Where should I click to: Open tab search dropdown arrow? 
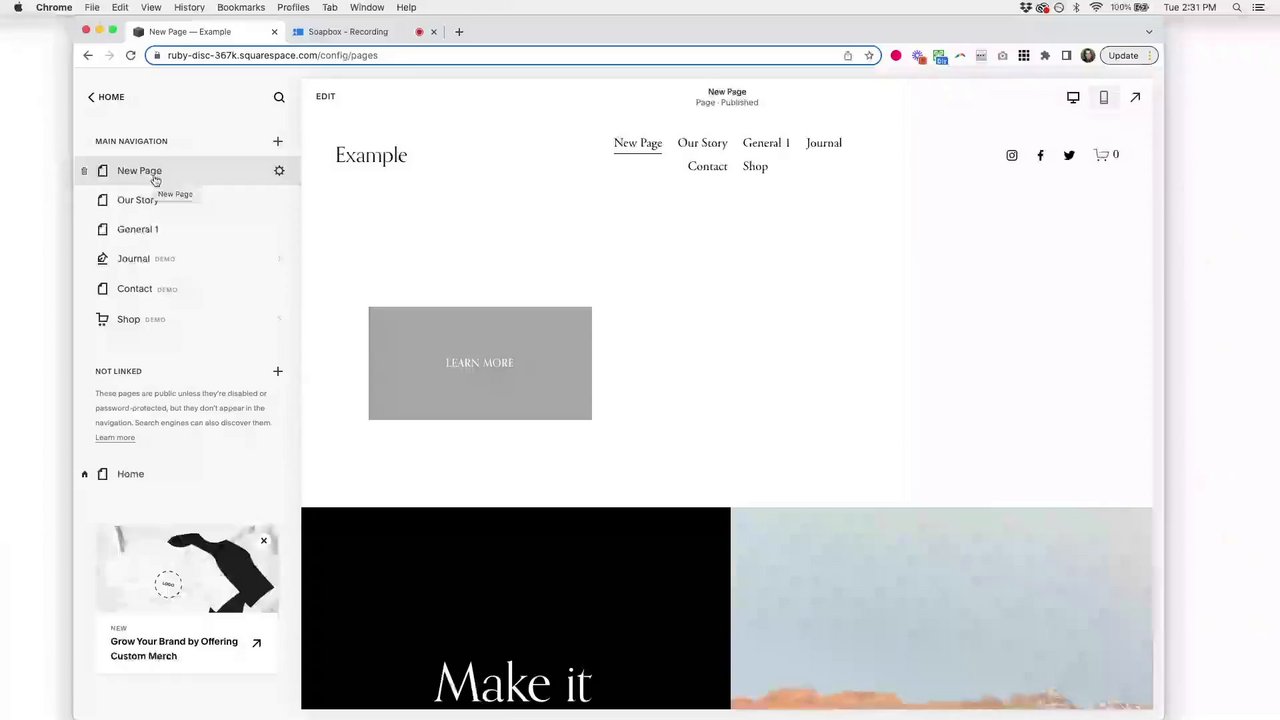(x=1148, y=32)
